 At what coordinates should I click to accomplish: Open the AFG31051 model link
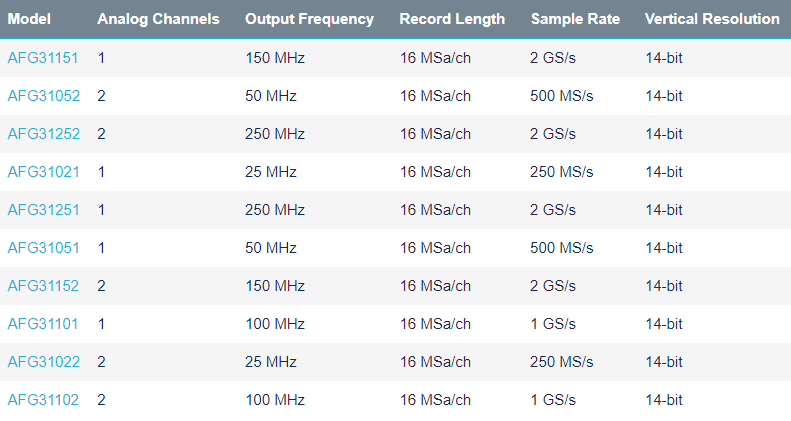(43, 248)
